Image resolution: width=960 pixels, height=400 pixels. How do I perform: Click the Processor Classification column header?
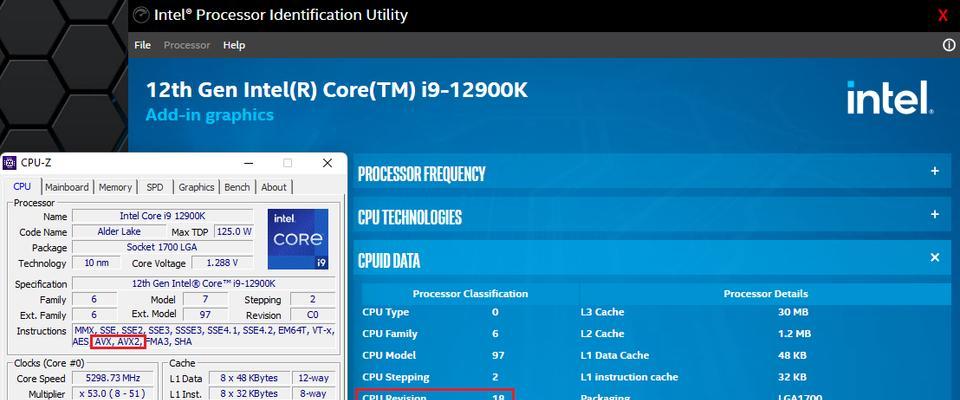tap(470, 293)
